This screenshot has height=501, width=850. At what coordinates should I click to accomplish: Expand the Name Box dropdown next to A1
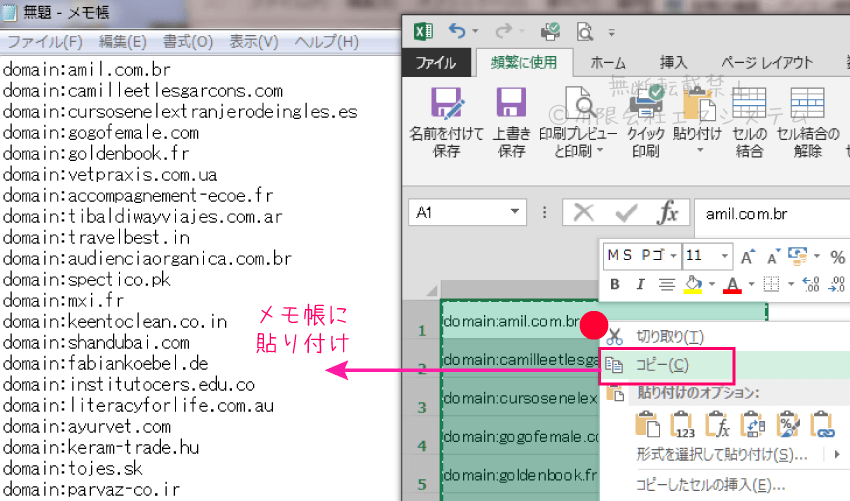(514, 212)
